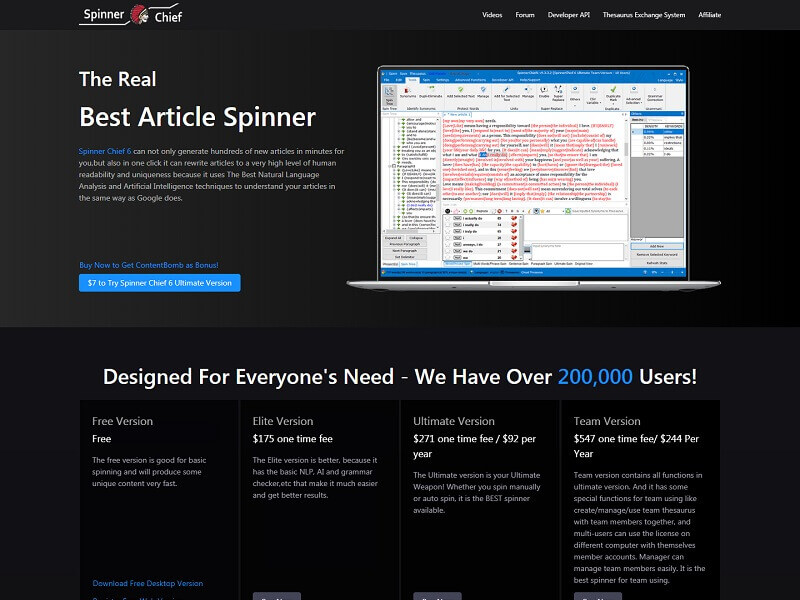The height and width of the screenshot is (600, 800).
Task: Click the Free Version card title
Action: point(122,421)
